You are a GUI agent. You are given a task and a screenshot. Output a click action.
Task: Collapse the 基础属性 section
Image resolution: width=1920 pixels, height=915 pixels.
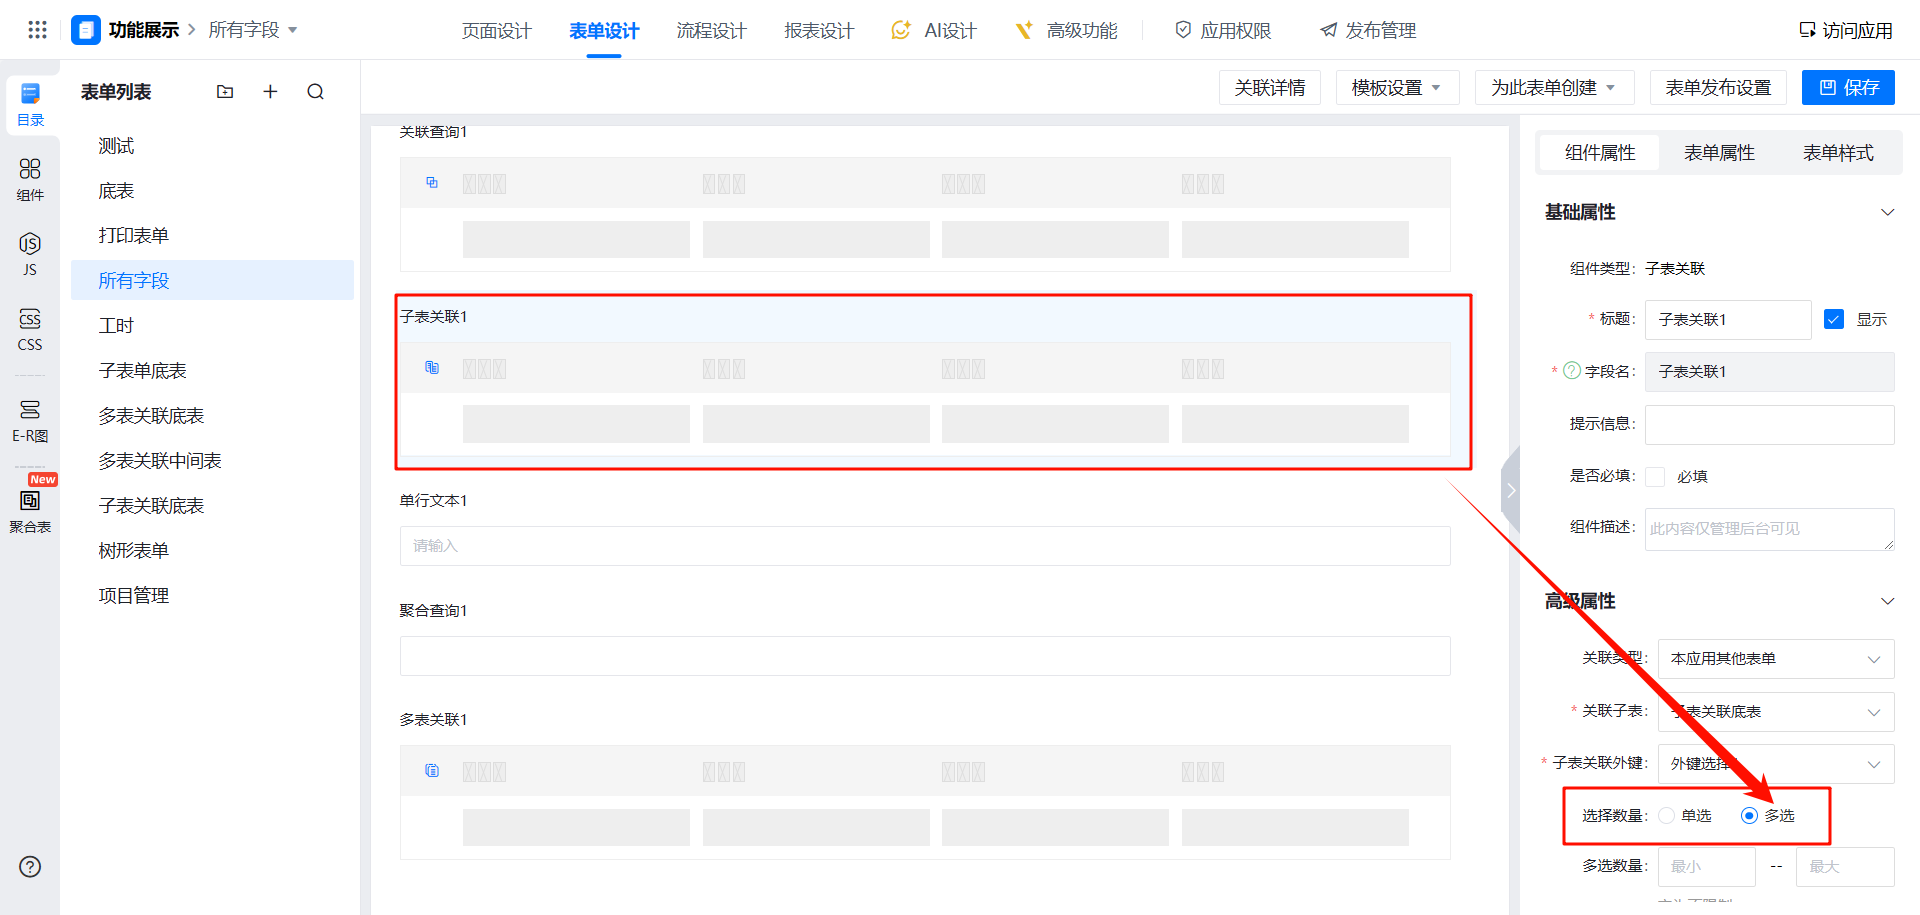click(1887, 212)
